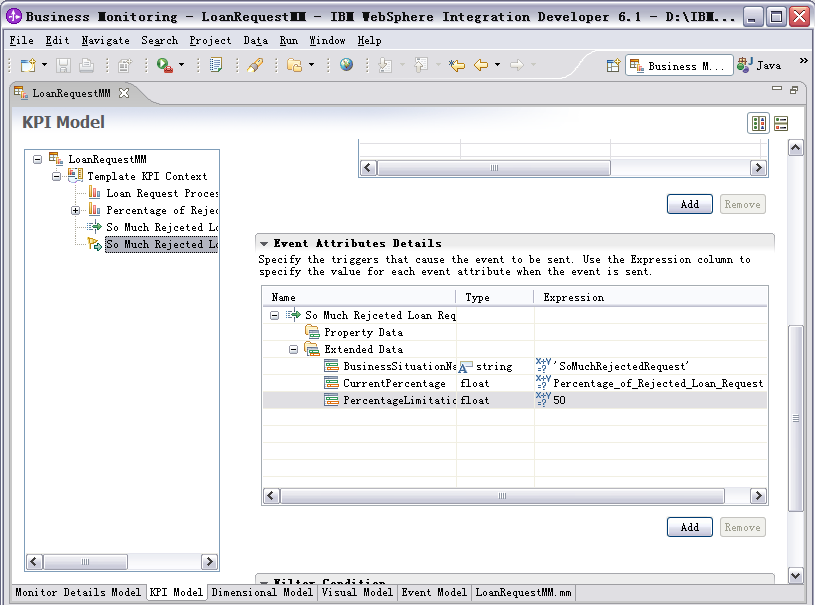Click the Remove button below Event Attributes table
The width and height of the screenshot is (815, 605).
(x=742, y=527)
